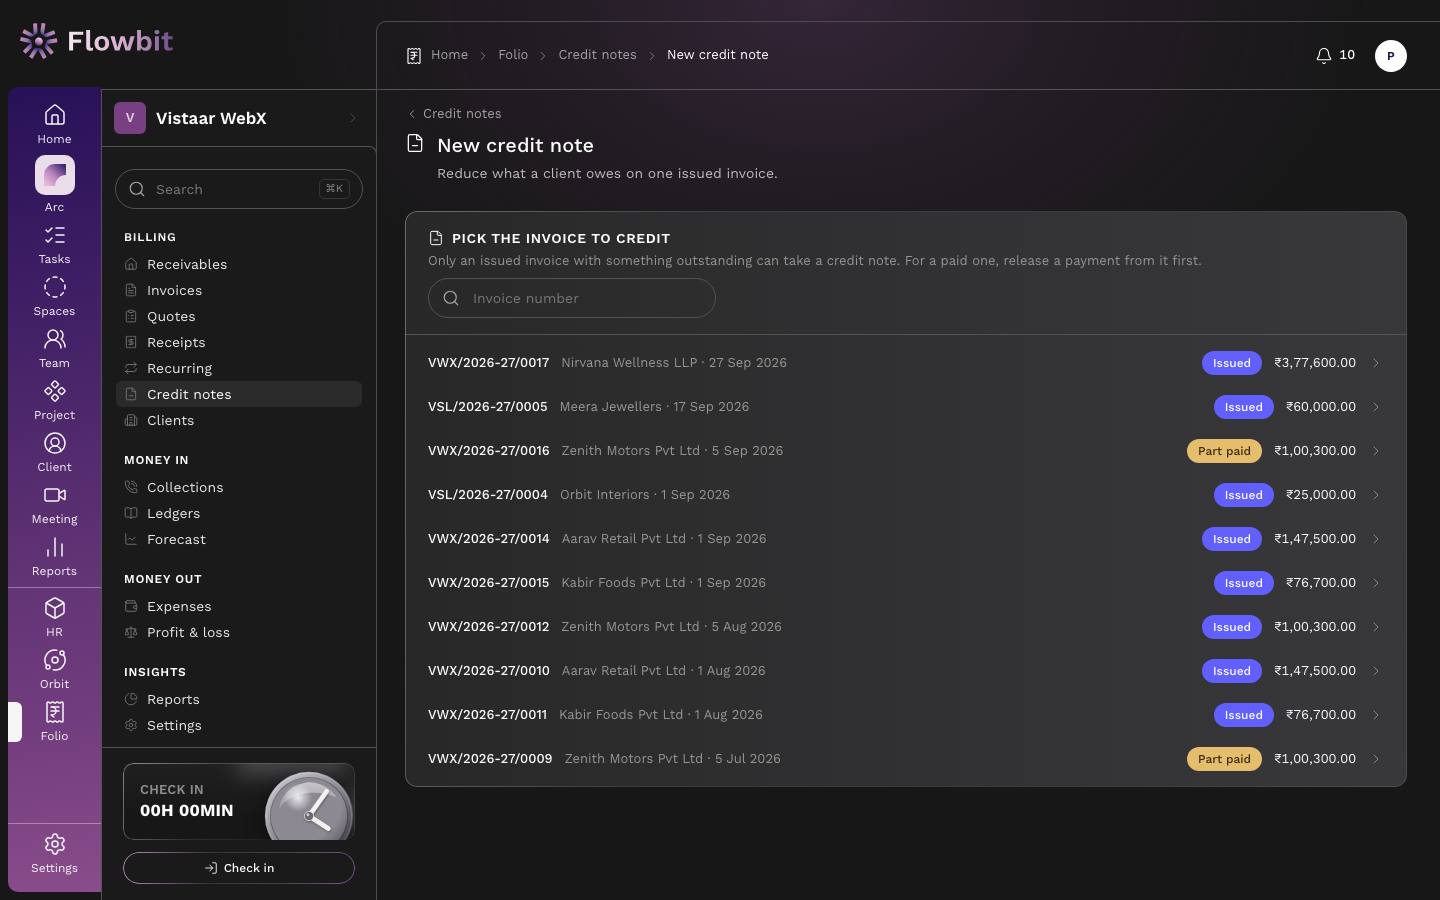Open Tasks in the left rail
Viewport: 1440px width, 900px height.
[54, 245]
